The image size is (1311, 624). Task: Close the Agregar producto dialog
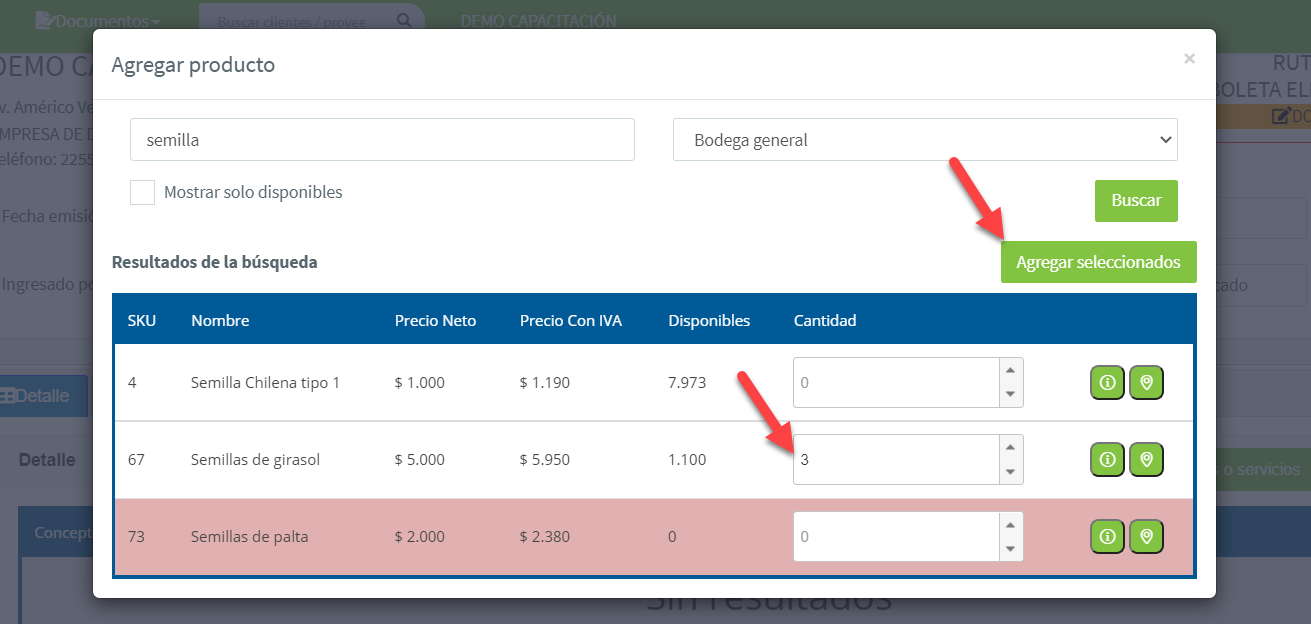point(1189,59)
